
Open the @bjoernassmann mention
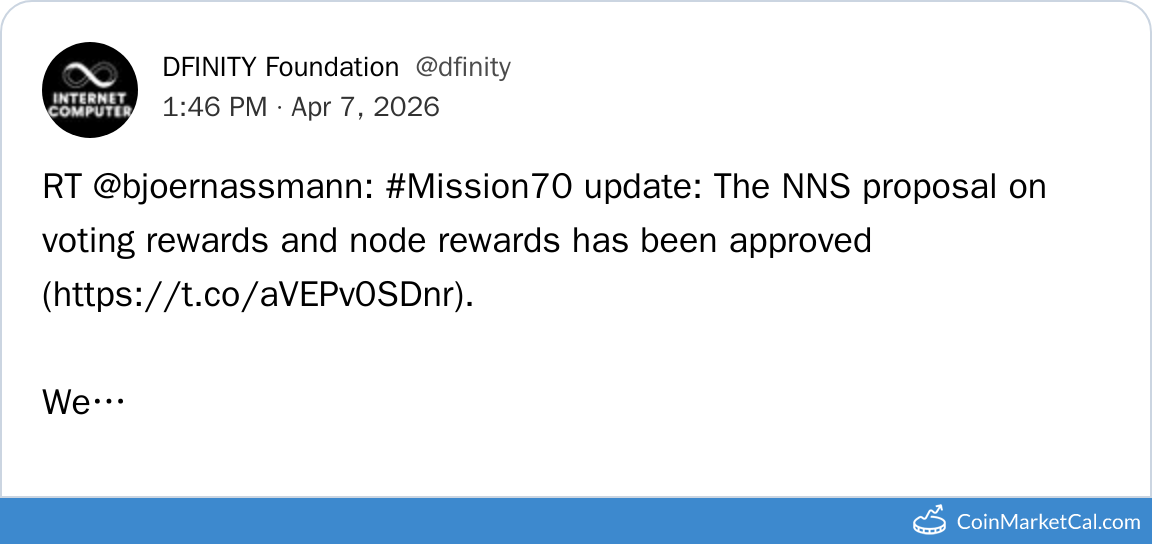tap(235, 187)
